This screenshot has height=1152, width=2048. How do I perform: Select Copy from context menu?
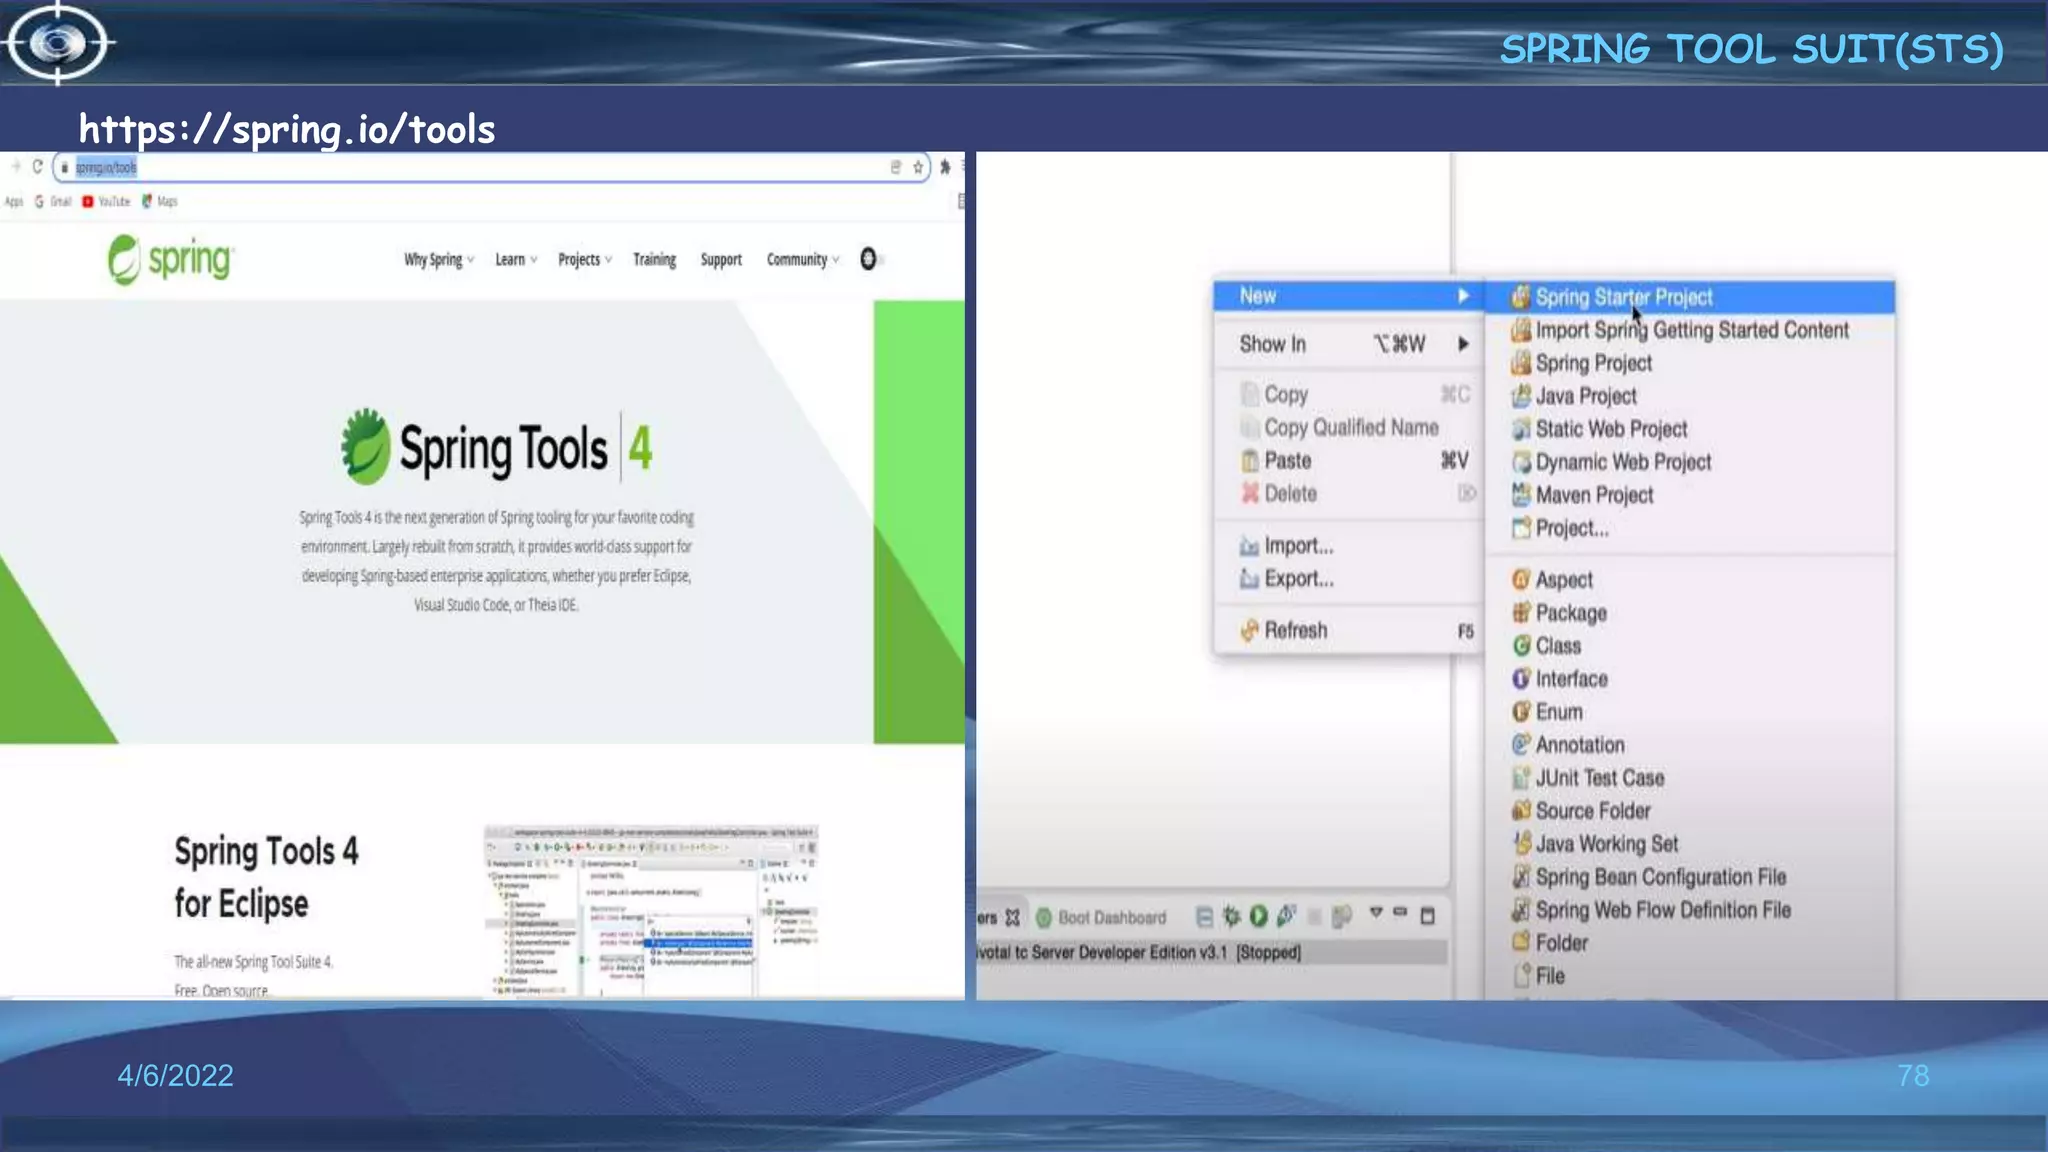[x=1348, y=394]
